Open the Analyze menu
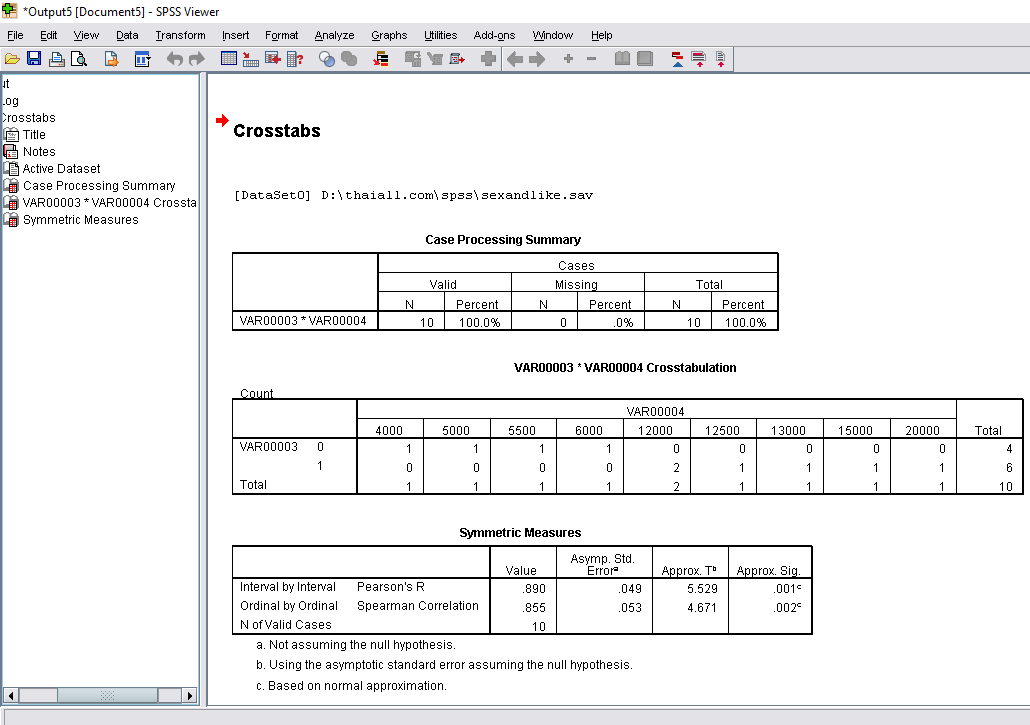Screen dimensions: 1030x725 (x=334, y=35)
